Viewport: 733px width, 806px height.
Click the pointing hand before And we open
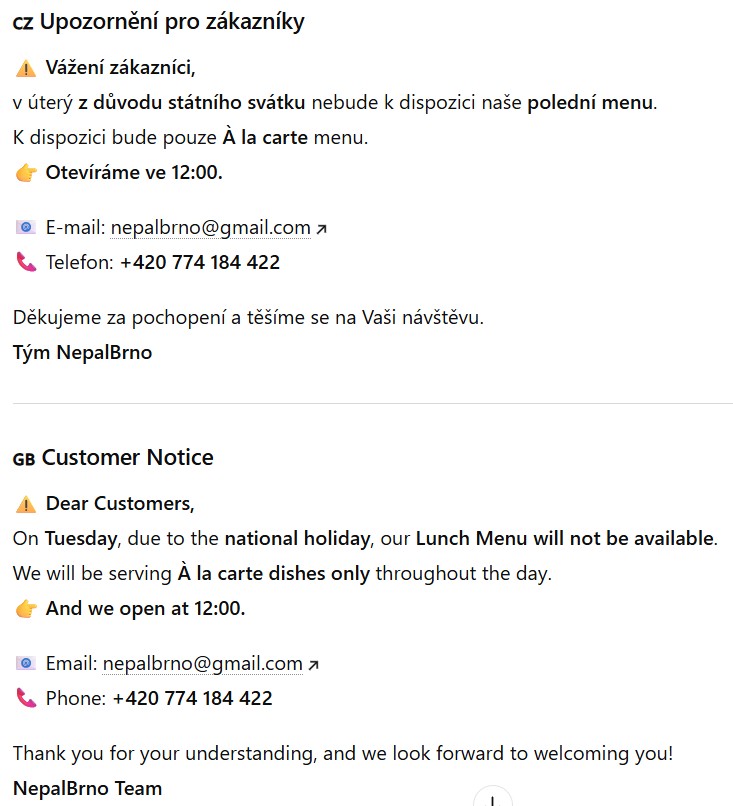[x=26, y=609]
